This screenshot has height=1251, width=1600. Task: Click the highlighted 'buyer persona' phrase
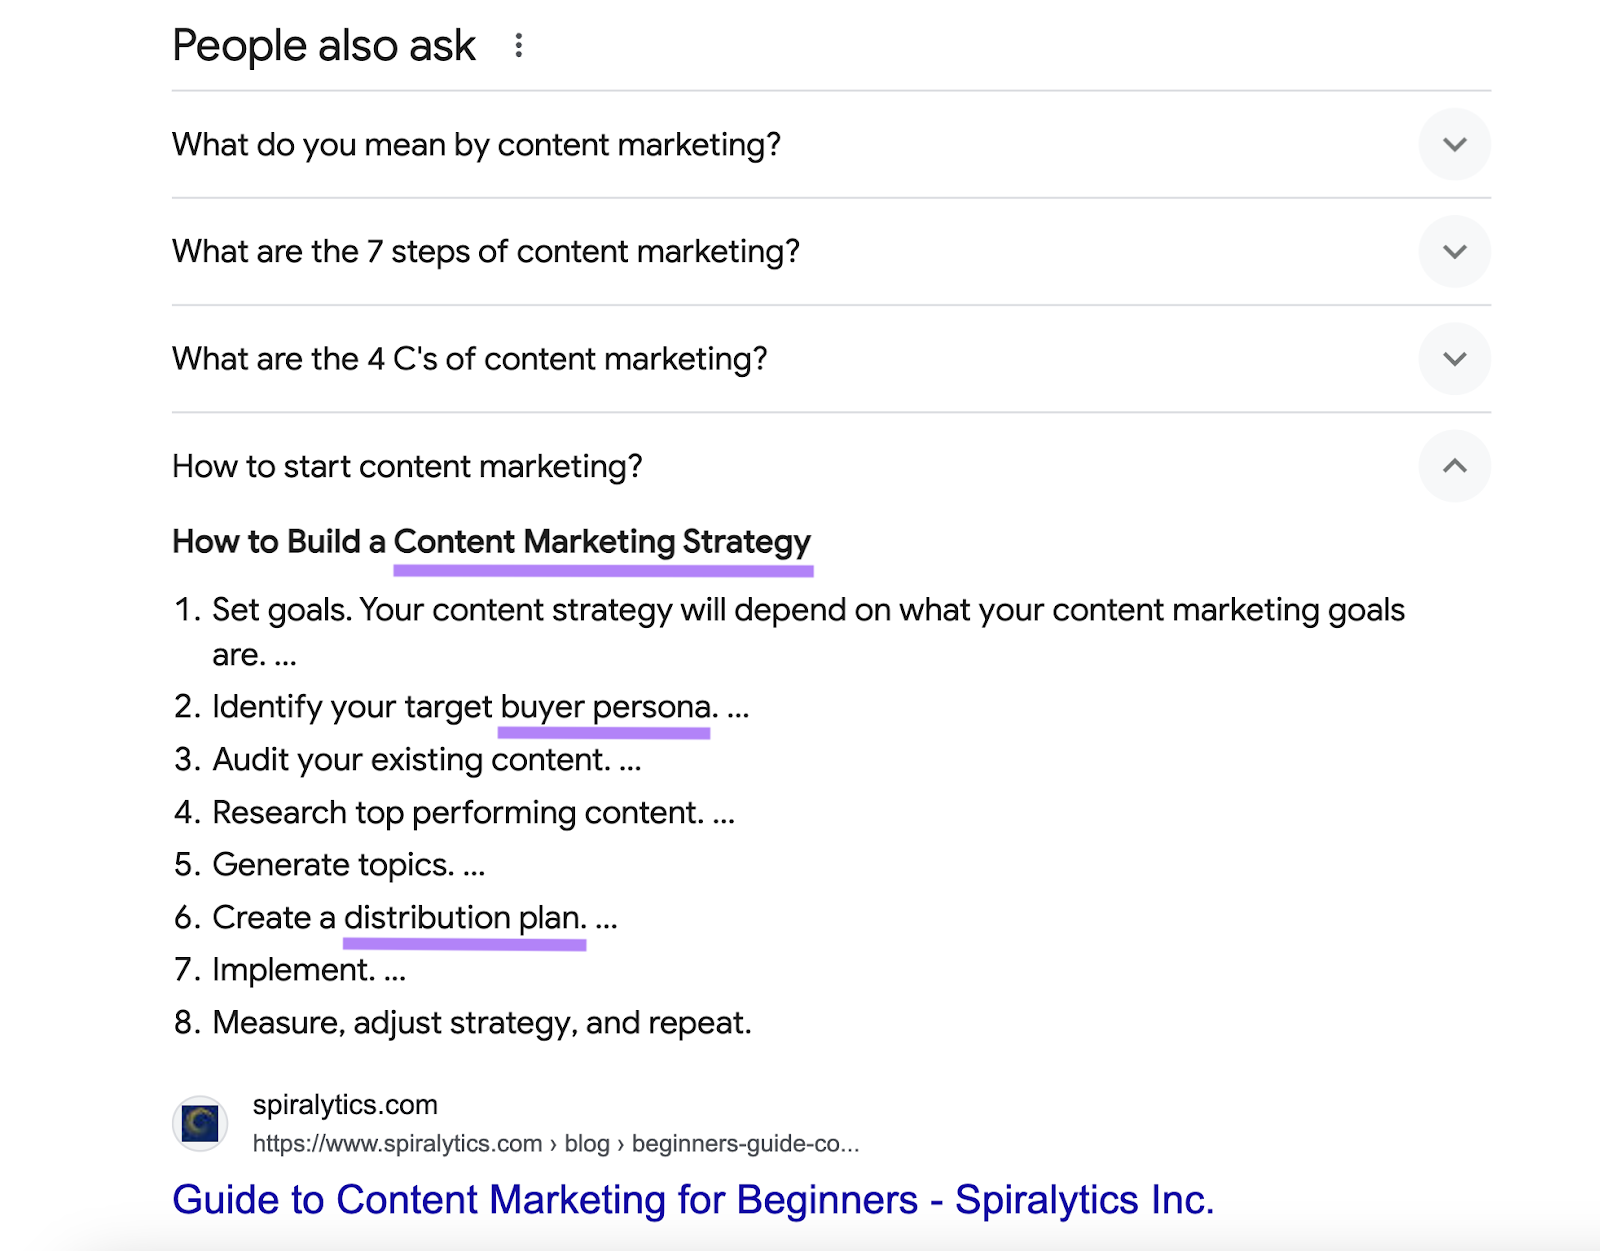pyautogui.click(x=604, y=707)
